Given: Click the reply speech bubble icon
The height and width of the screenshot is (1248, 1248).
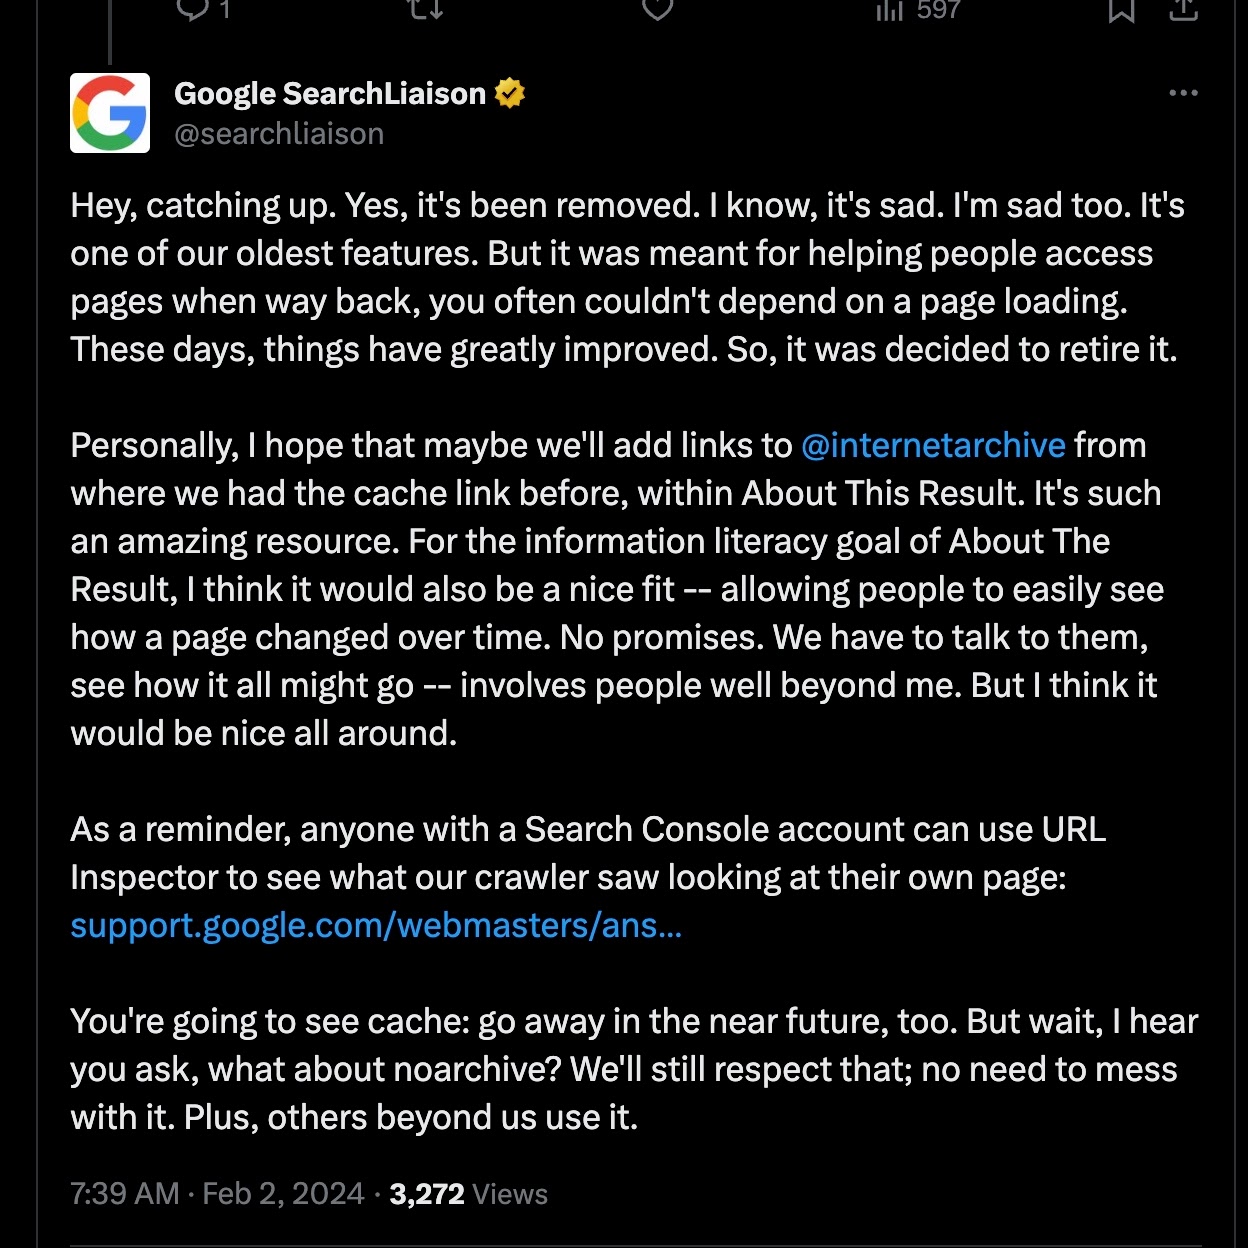Looking at the screenshot, I should click(x=192, y=9).
